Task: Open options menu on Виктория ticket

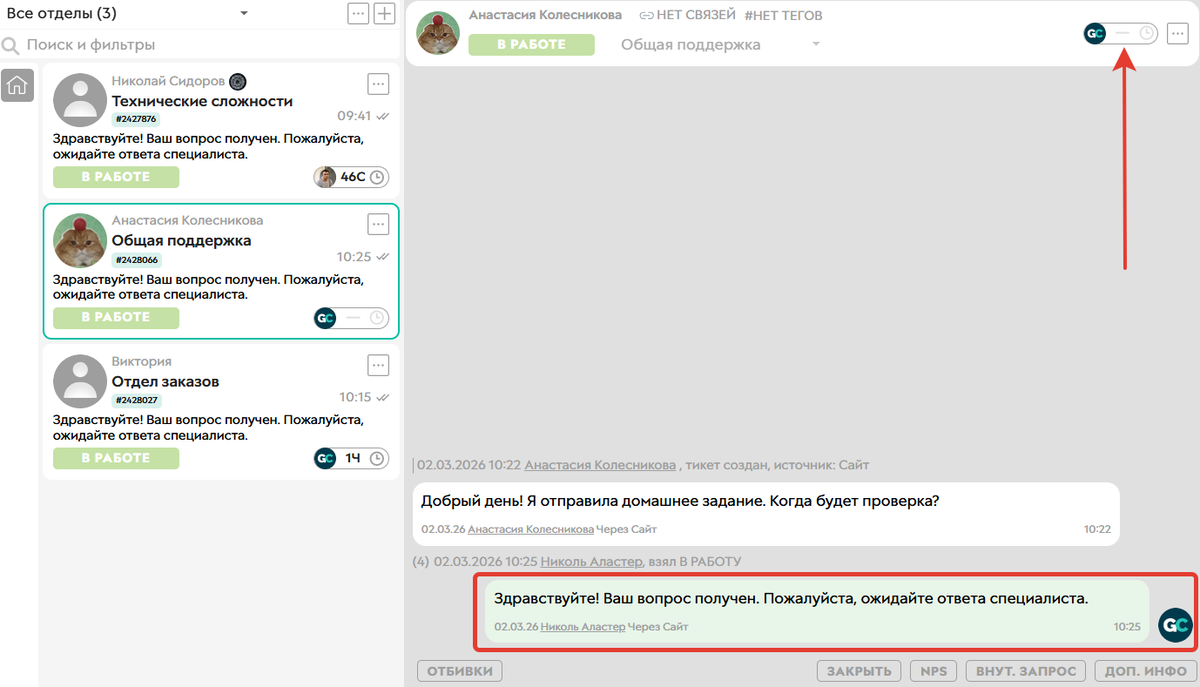Action: (x=378, y=364)
